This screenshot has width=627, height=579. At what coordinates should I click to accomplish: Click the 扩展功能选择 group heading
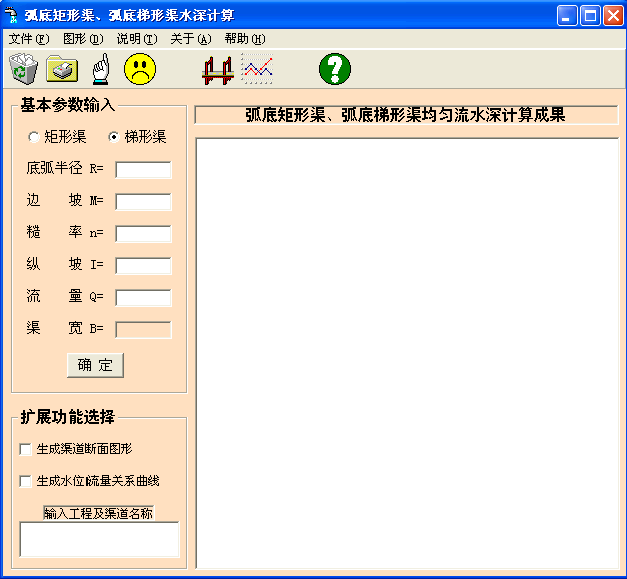click(68, 417)
